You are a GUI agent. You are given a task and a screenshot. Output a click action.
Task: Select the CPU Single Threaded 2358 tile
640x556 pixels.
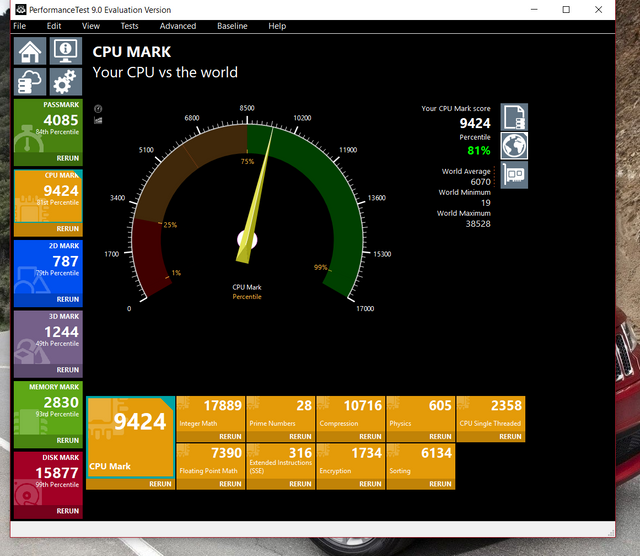tap(491, 414)
